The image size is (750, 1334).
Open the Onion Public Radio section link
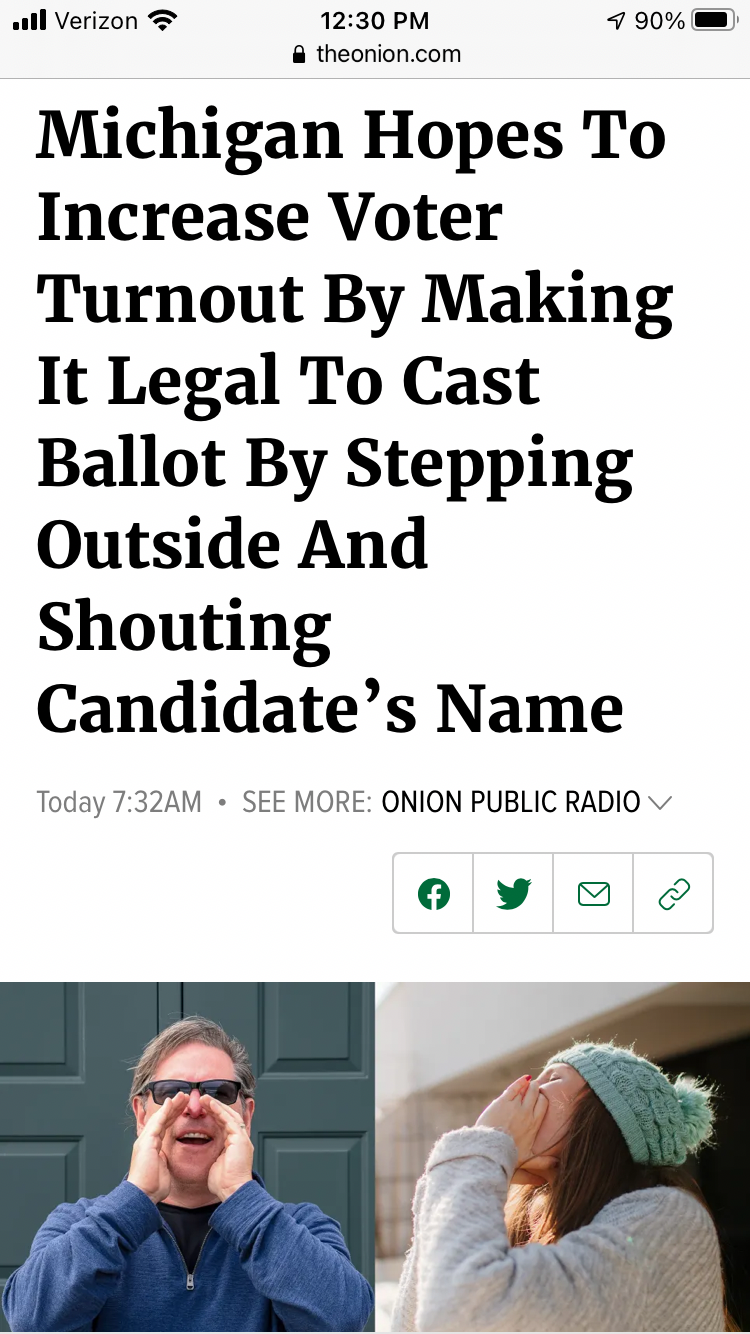tap(511, 802)
